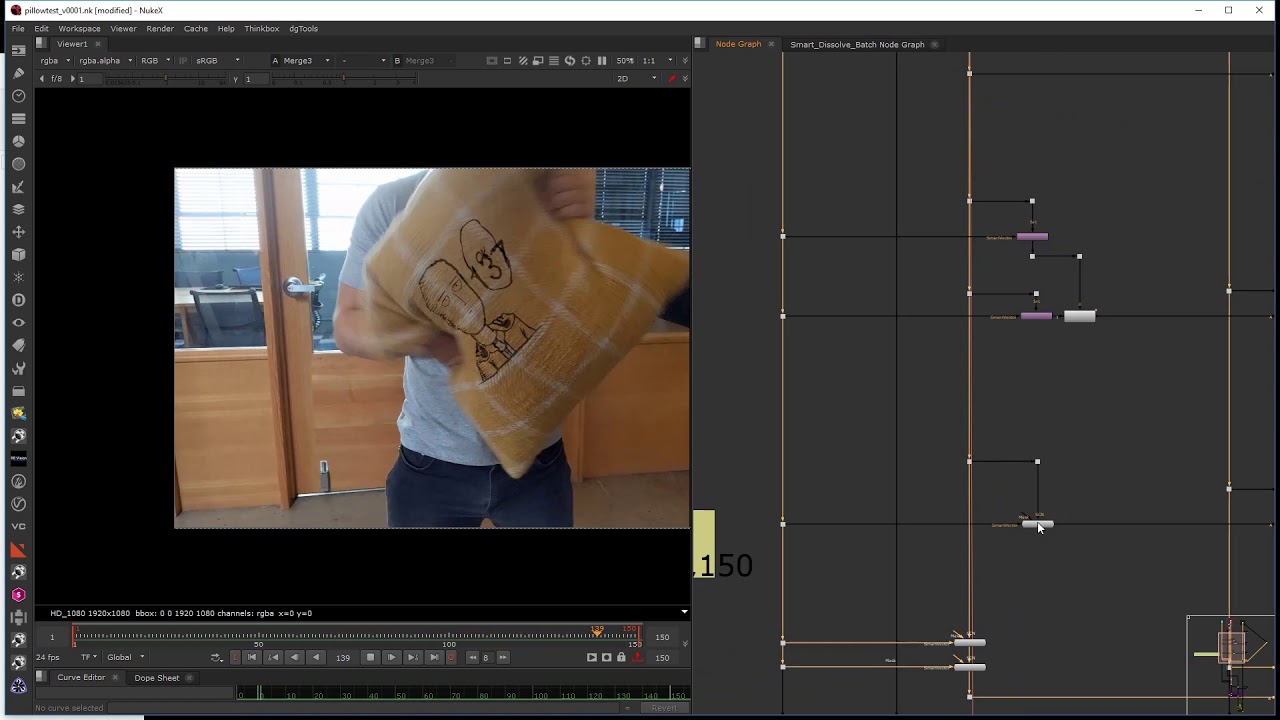Image resolution: width=1280 pixels, height=720 pixels.
Task: Open the Workspace menu
Action: point(79,29)
